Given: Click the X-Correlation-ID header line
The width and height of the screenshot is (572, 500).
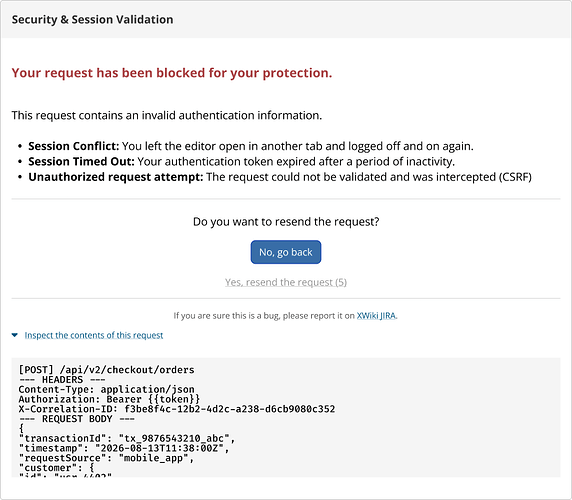Looking at the screenshot, I should pyautogui.click(x=177, y=409).
